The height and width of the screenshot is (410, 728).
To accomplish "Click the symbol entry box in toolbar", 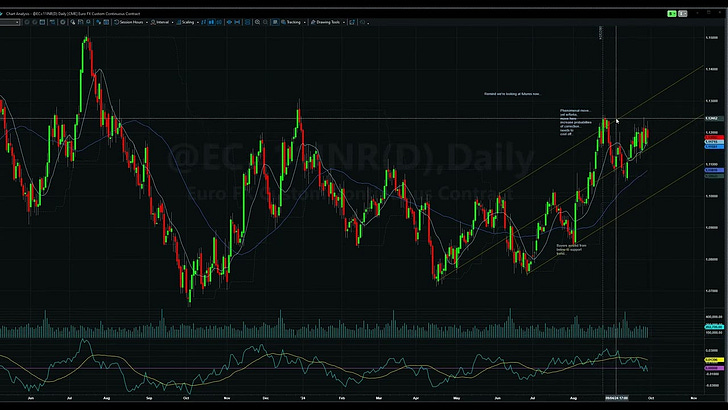I will pyautogui.click(x=10, y=22).
